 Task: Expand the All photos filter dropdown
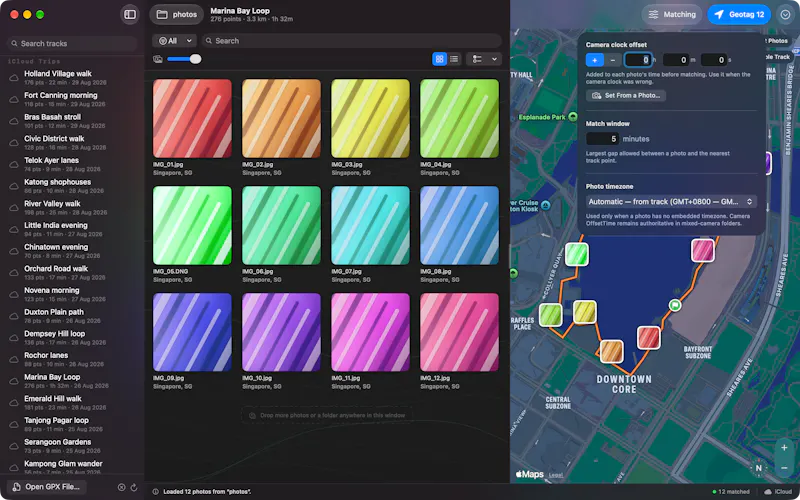point(174,41)
